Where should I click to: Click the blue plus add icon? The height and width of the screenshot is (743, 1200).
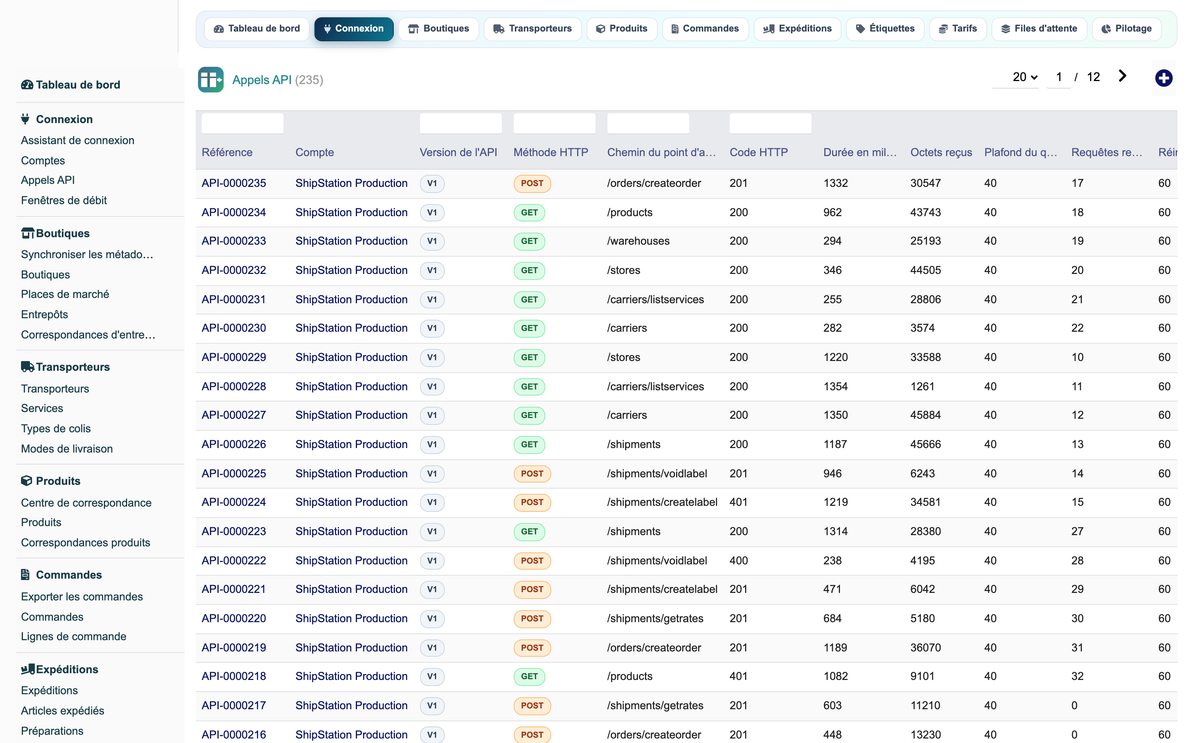tap(1163, 78)
